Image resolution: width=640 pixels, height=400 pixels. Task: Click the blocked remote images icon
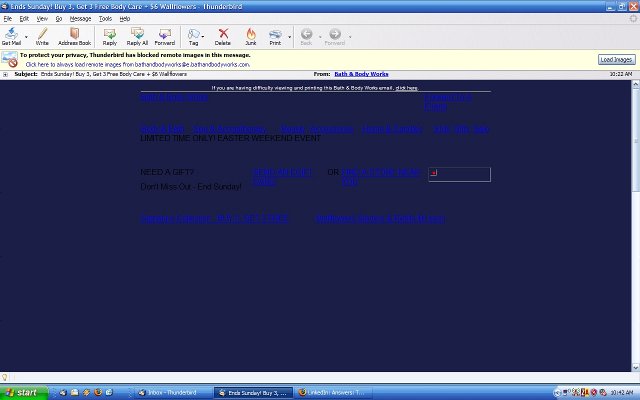point(9,60)
